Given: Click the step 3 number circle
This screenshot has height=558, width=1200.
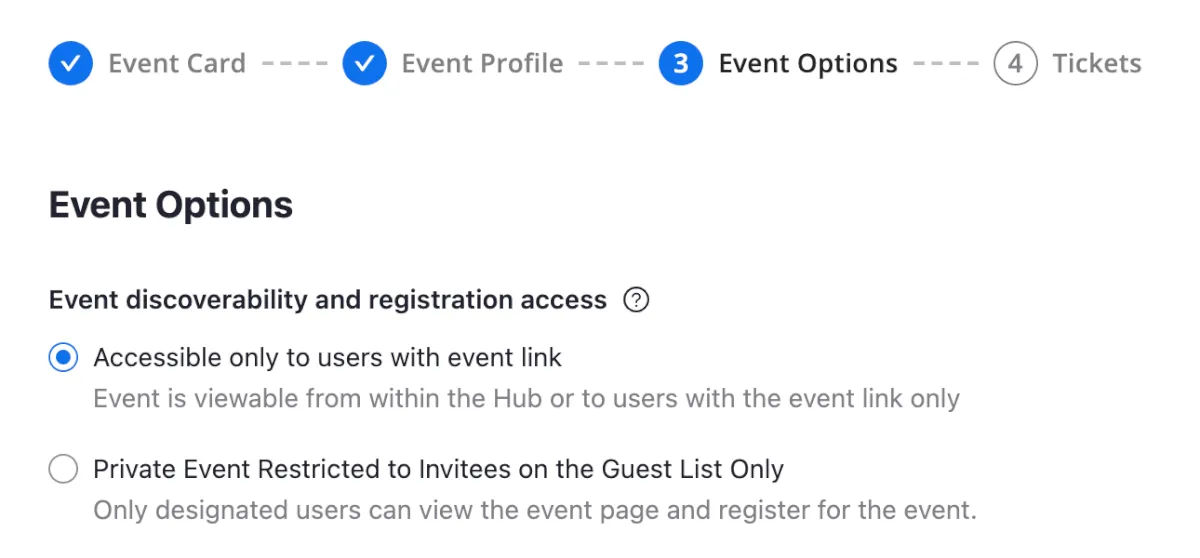Looking at the screenshot, I should [680, 64].
